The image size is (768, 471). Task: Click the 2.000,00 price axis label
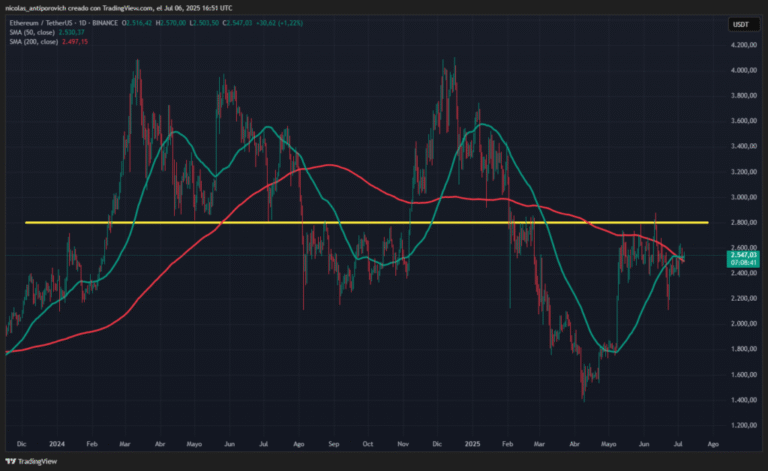coord(744,324)
